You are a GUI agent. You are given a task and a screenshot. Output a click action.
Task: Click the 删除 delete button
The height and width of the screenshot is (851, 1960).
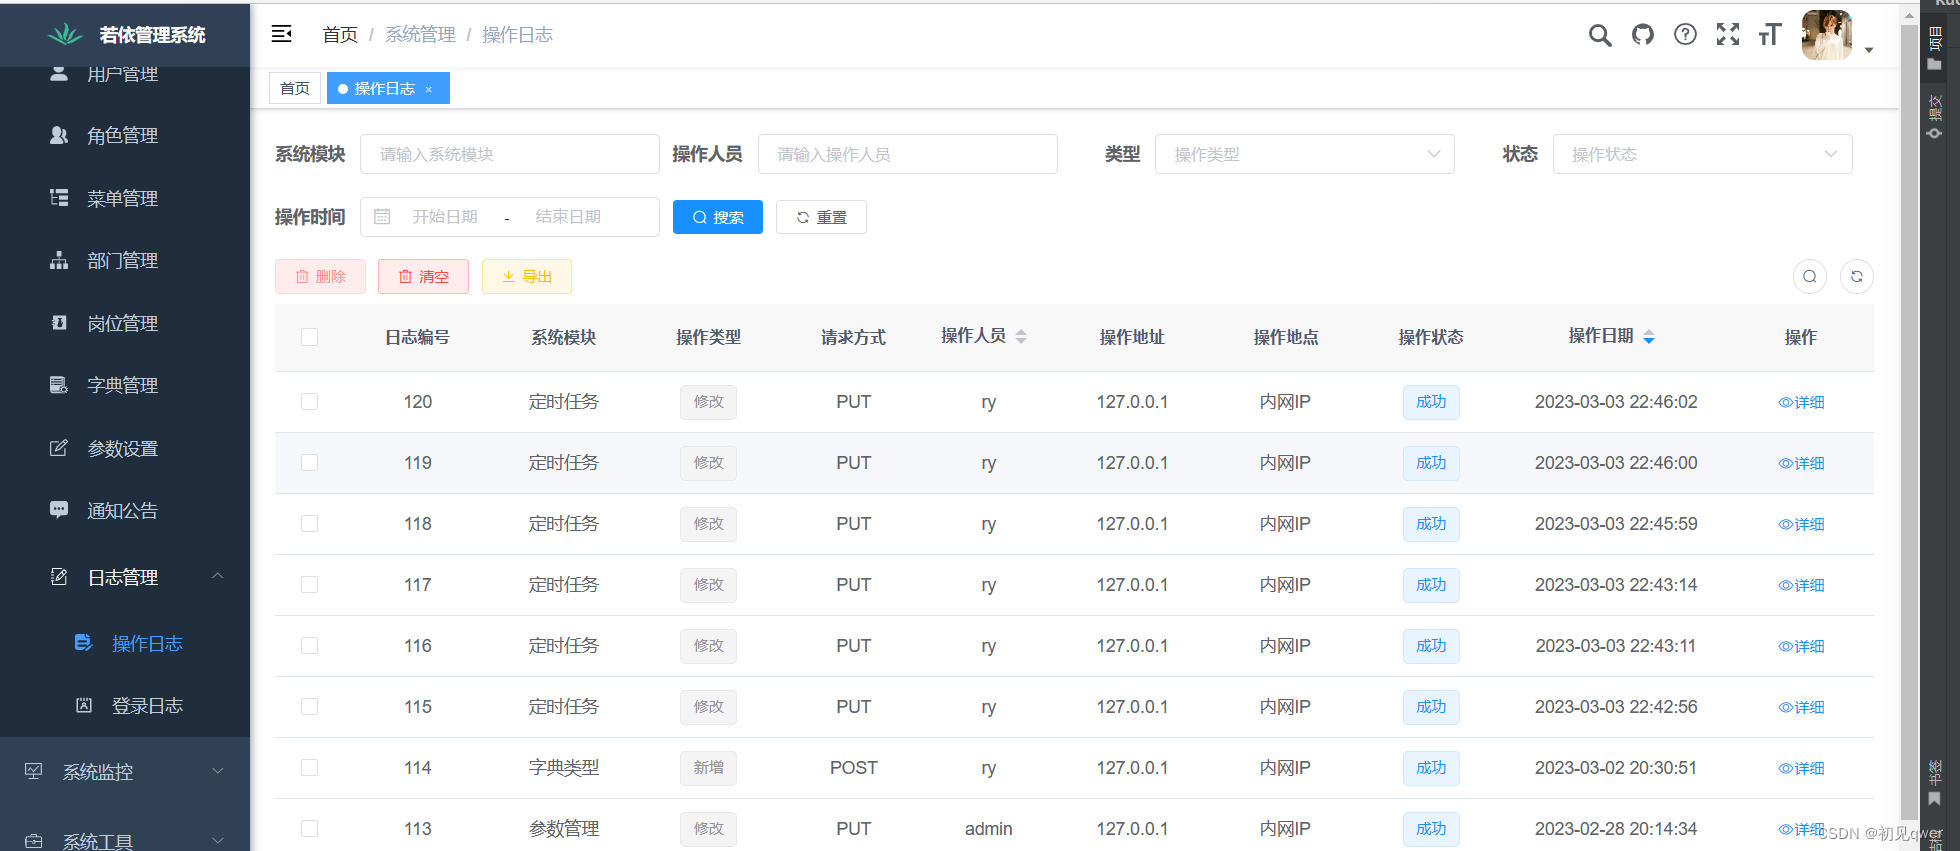pyautogui.click(x=320, y=277)
